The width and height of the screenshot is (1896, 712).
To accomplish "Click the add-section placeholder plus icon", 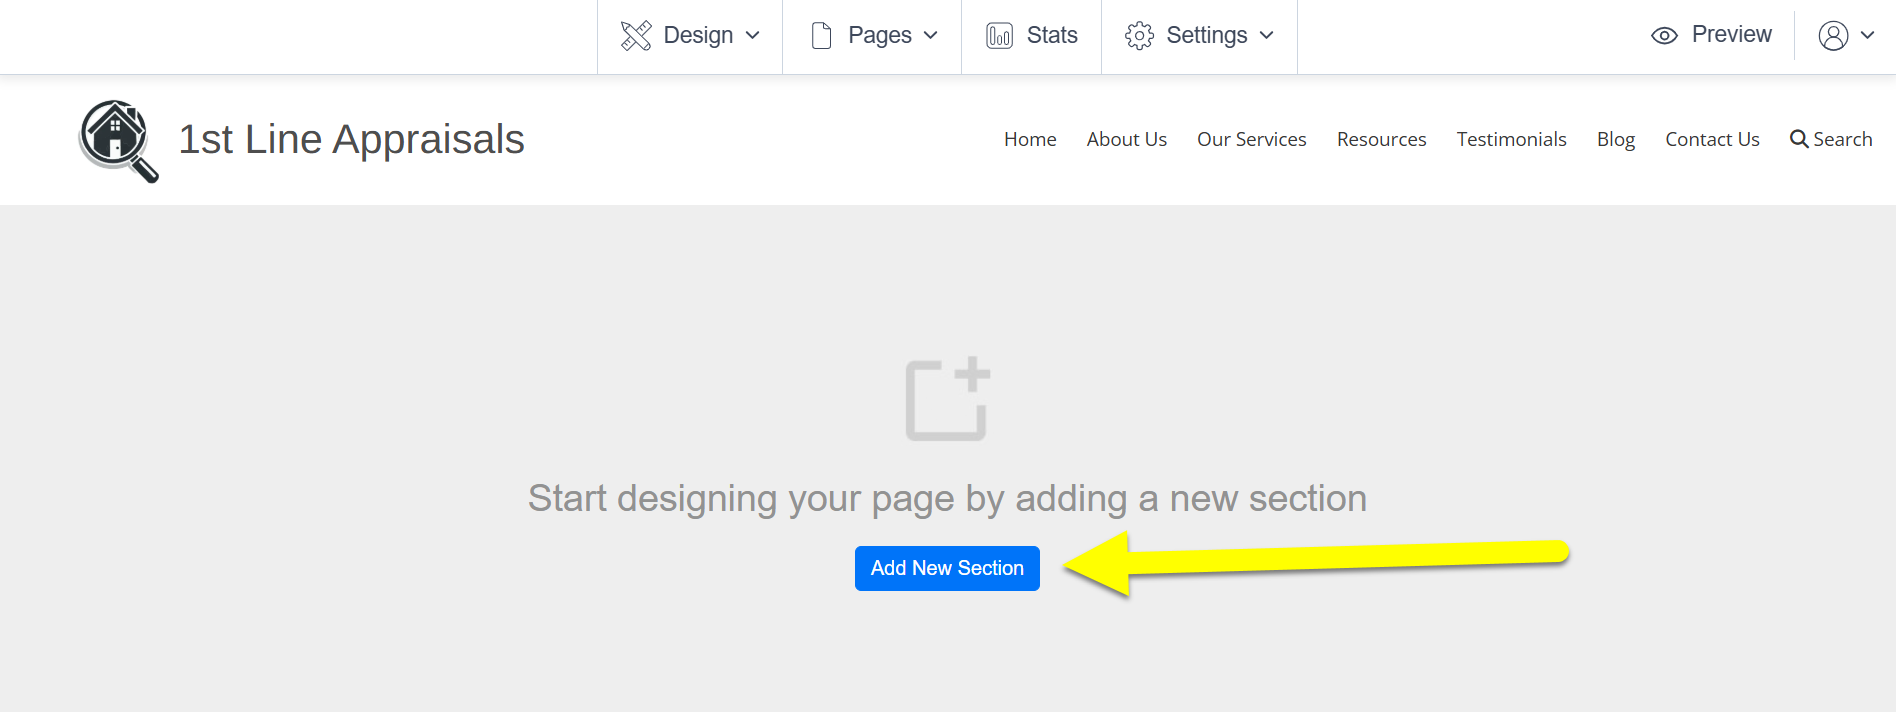I will [948, 398].
